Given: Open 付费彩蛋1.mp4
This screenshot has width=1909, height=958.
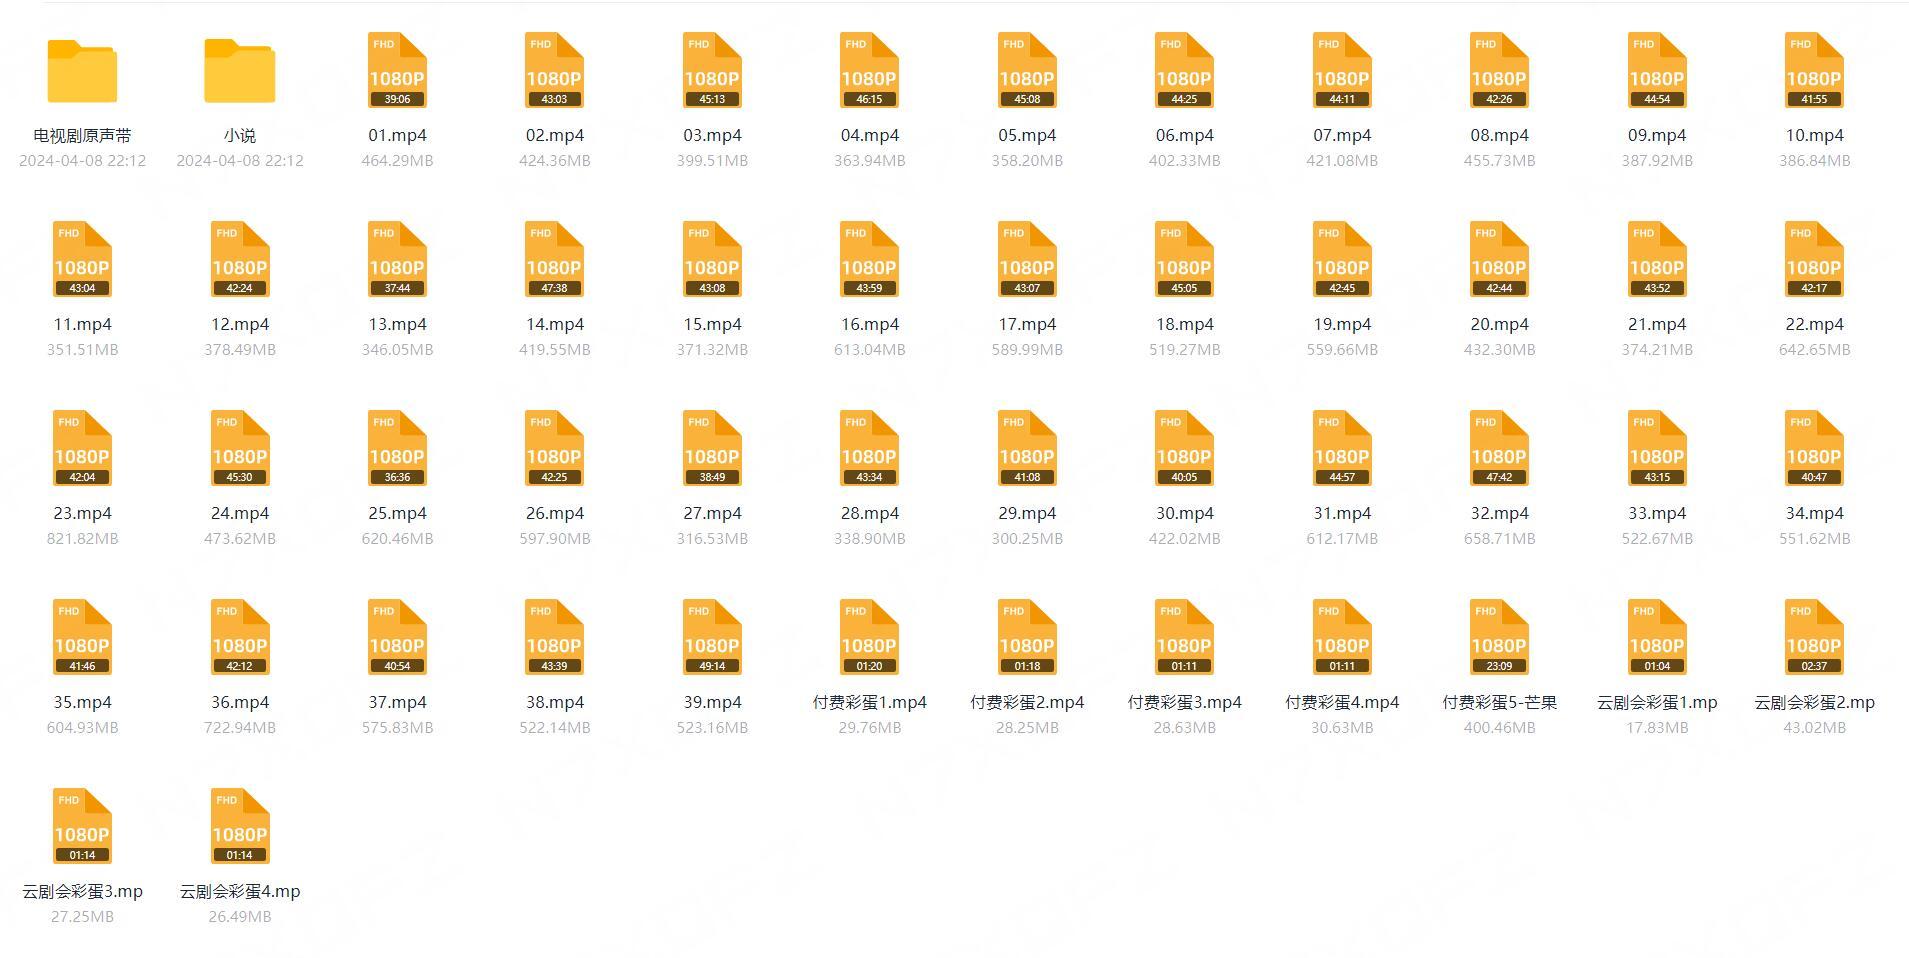Looking at the screenshot, I should (x=868, y=636).
